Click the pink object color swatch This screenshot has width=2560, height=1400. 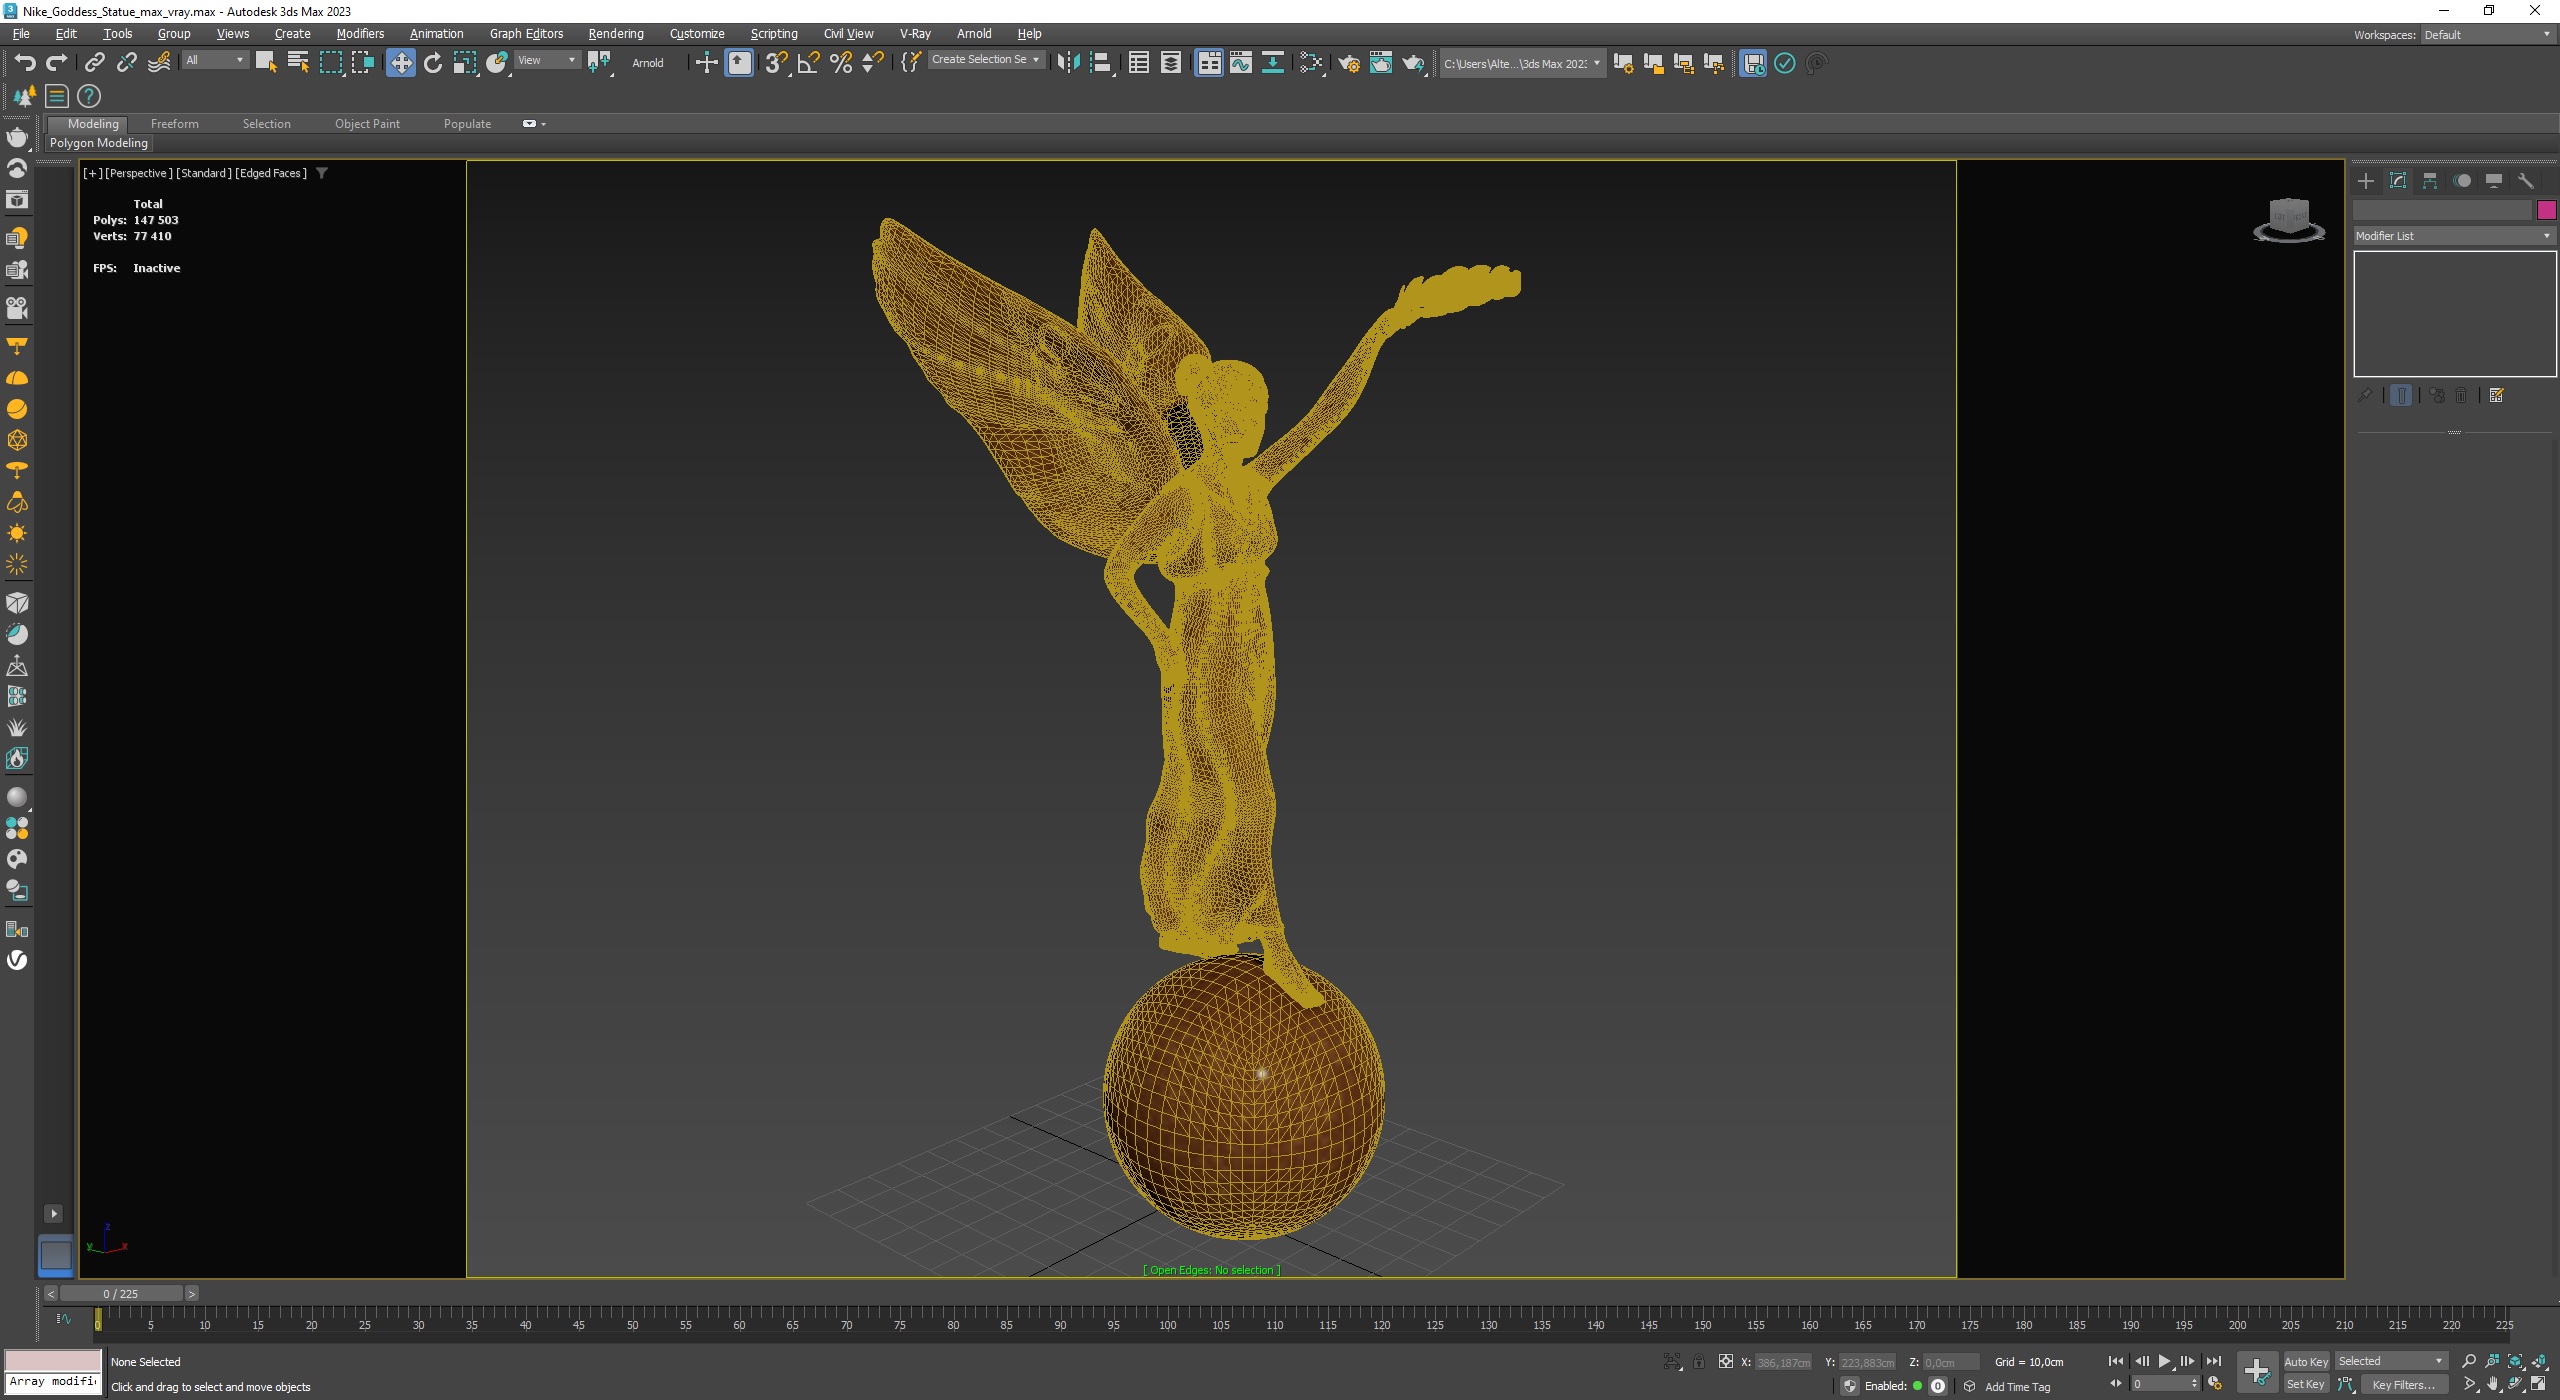[x=2546, y=210]
